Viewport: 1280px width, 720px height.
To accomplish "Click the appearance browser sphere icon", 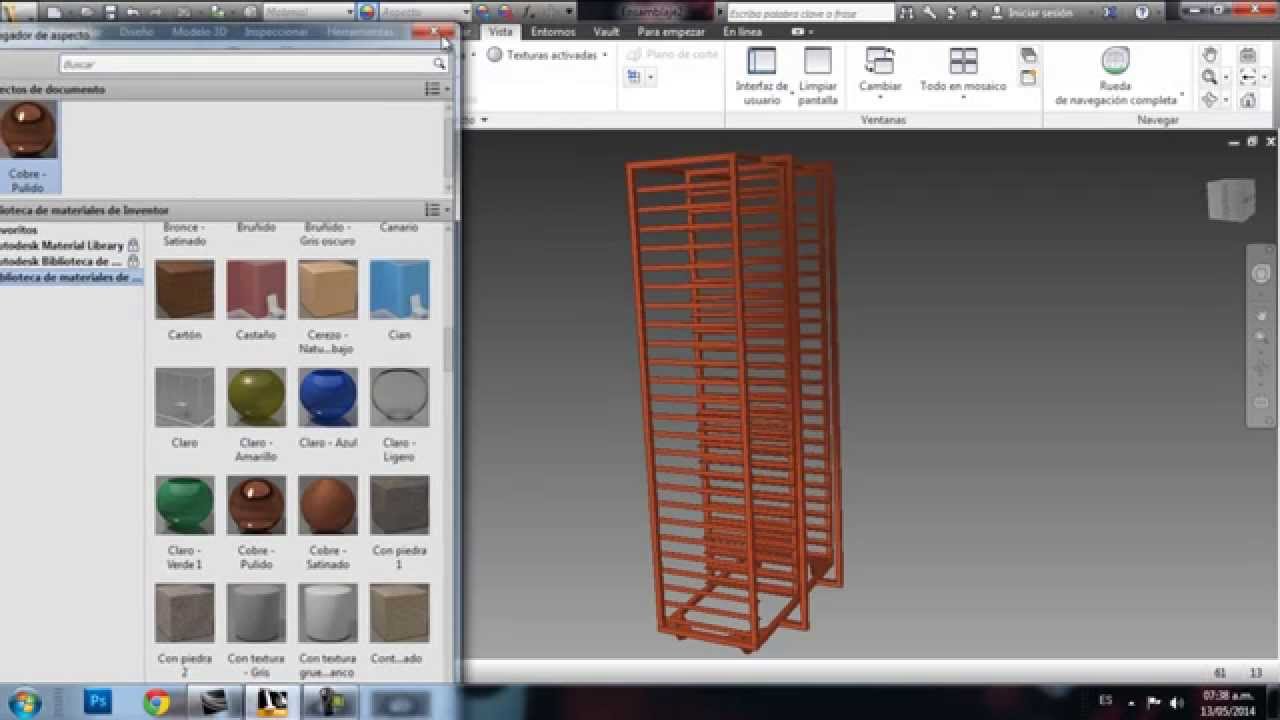I will (x=367, y=12).
